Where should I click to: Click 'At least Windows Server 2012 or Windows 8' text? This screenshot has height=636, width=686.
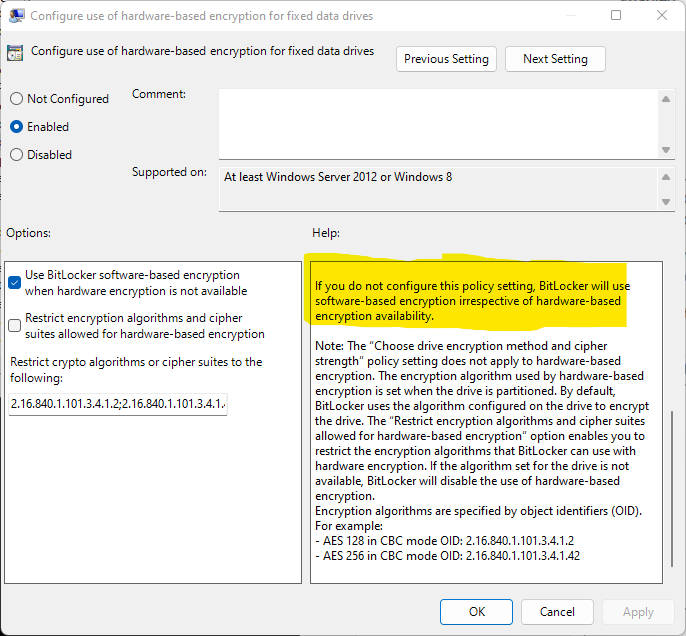pyautogui.click(x=338, y=177)
